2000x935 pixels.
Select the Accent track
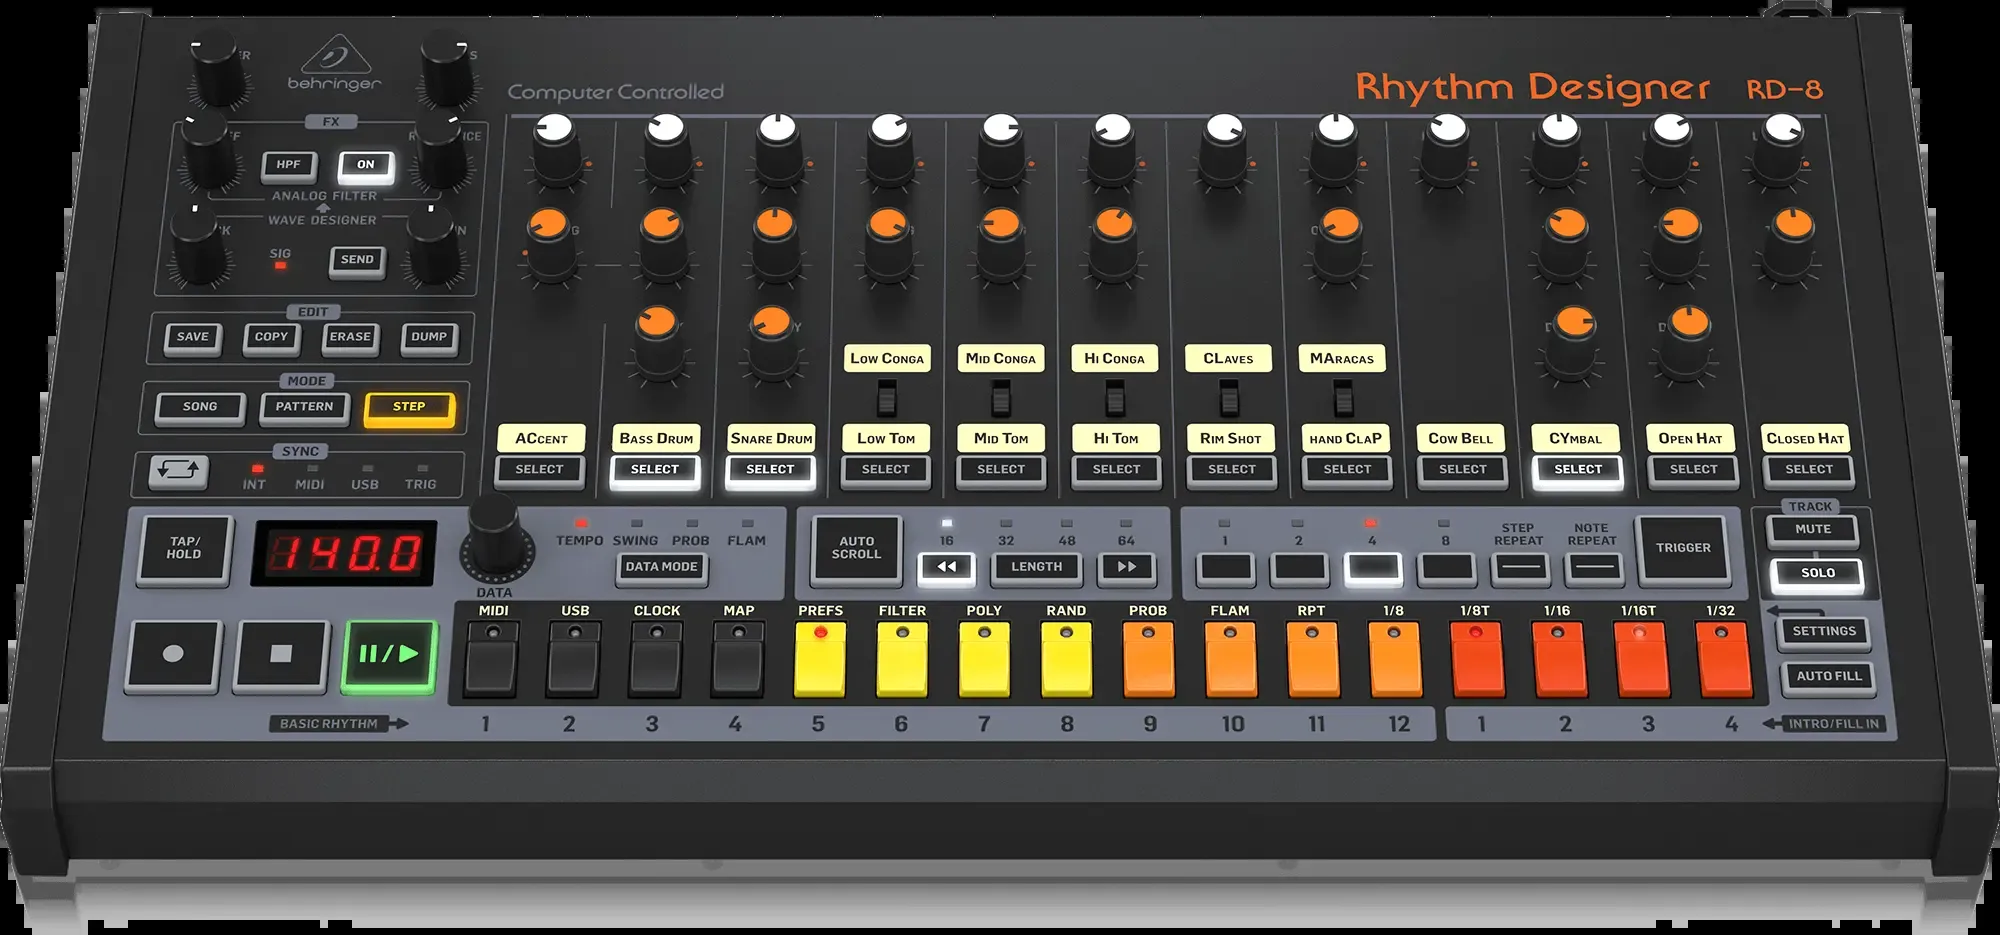click(539, 470)
